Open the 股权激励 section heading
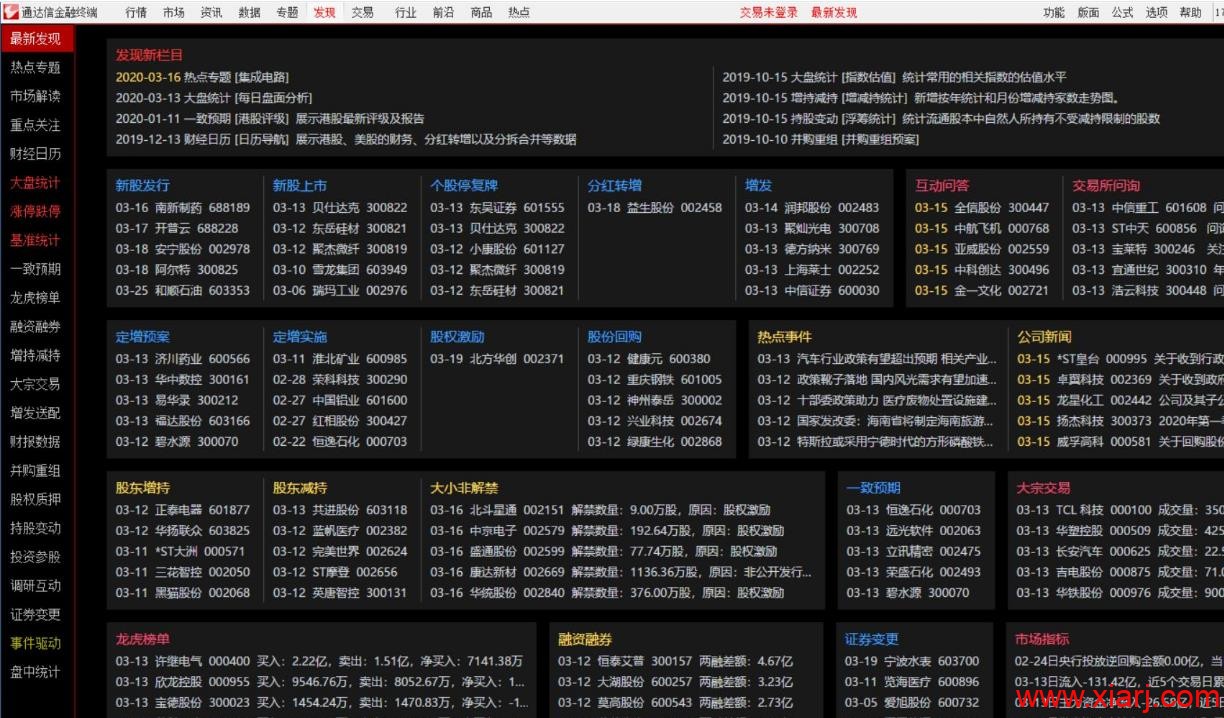Image resolution: width=1224 pixels, height=718 pixels. [x=457, y=337]
